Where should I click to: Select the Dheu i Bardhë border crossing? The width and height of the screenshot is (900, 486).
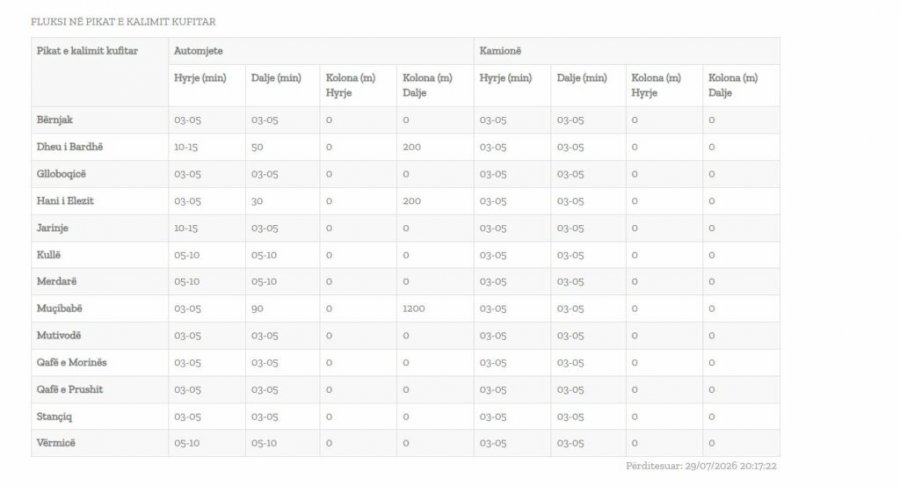coord(69,147)
